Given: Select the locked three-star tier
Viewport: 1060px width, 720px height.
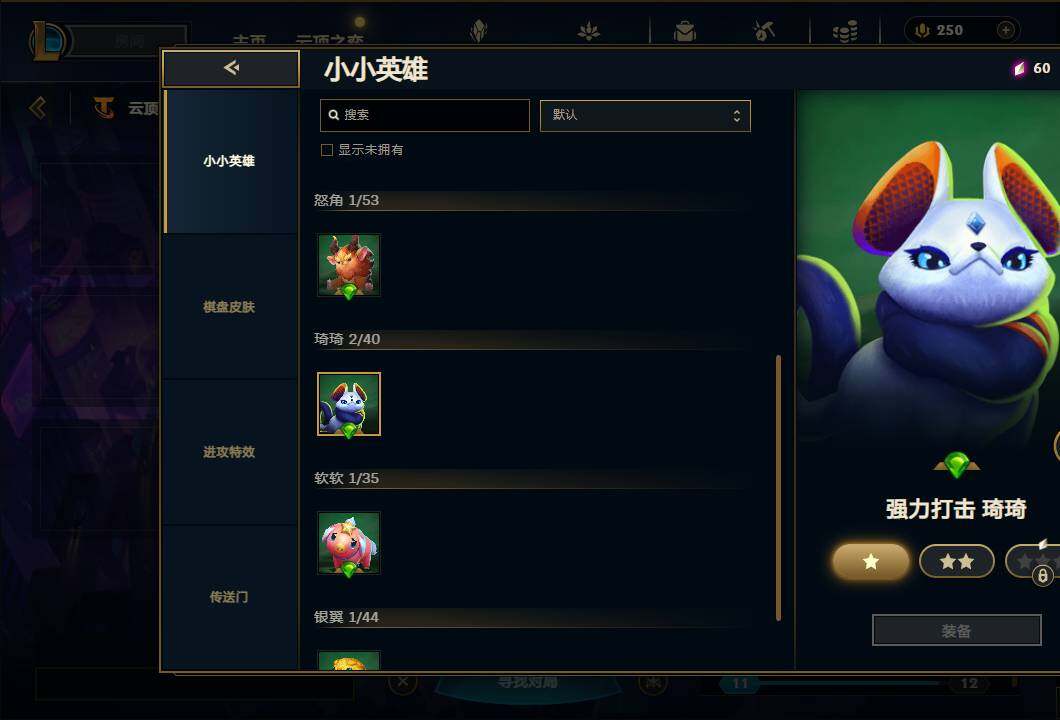Looking at the screenshot, I should click(1032, 561).
